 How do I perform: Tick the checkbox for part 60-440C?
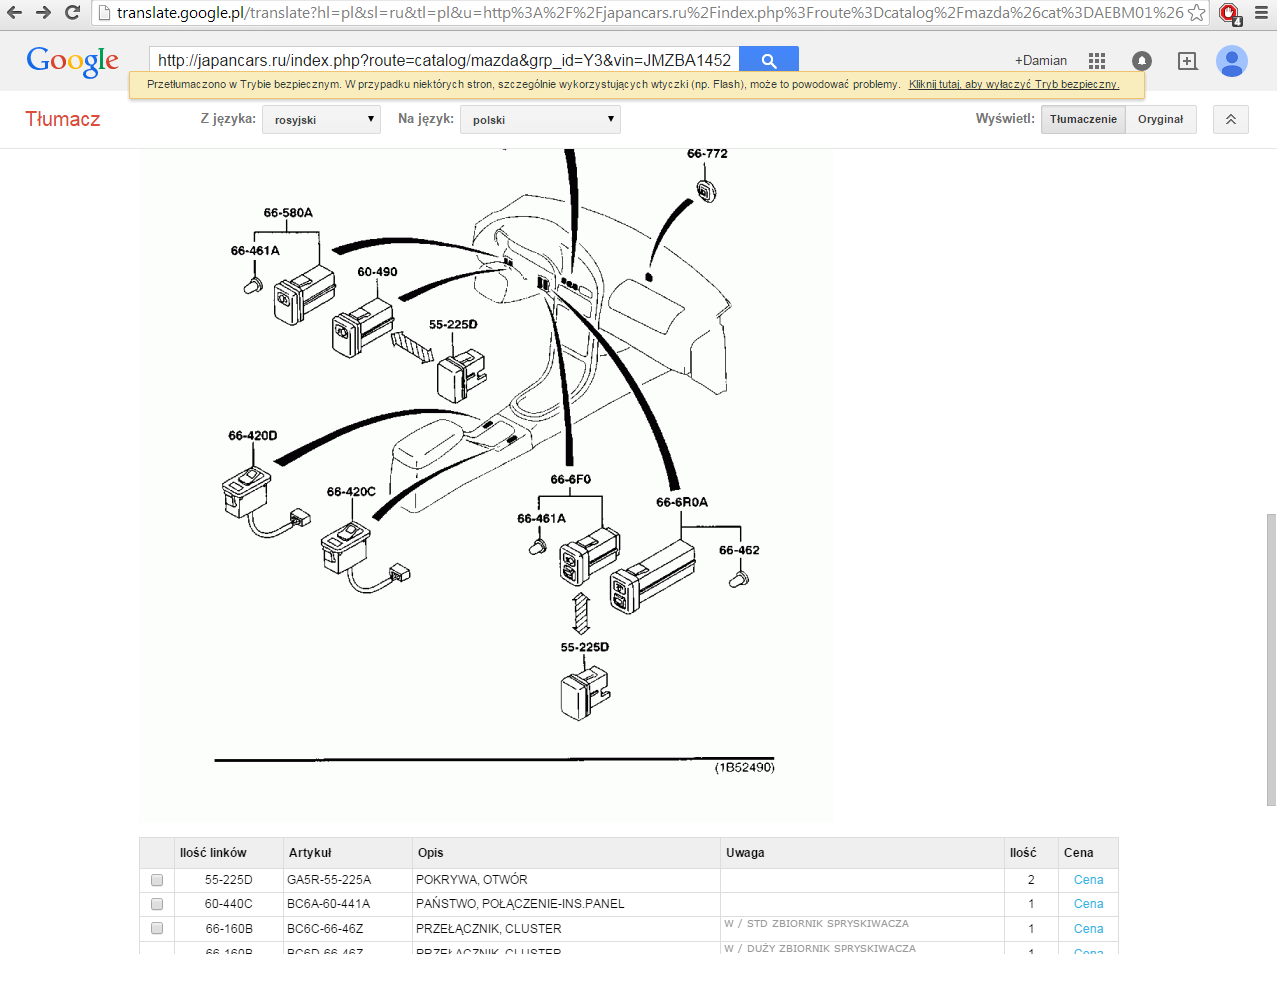157,904
